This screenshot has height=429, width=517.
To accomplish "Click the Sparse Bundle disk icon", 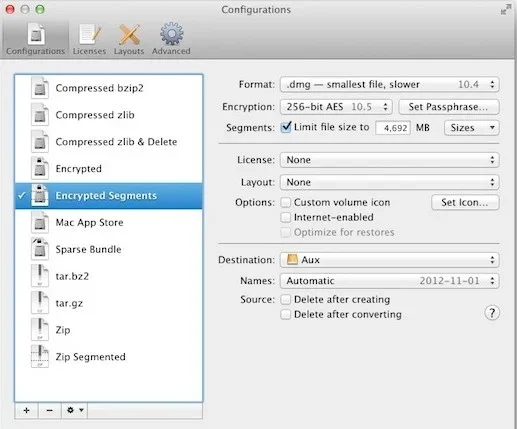I will tap(40, 249).
